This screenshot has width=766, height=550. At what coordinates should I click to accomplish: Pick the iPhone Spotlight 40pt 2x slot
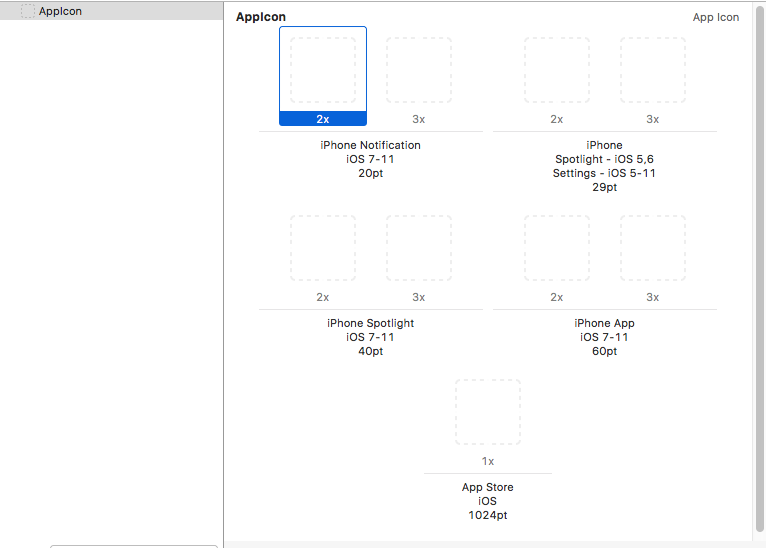[x=323, y=248]
